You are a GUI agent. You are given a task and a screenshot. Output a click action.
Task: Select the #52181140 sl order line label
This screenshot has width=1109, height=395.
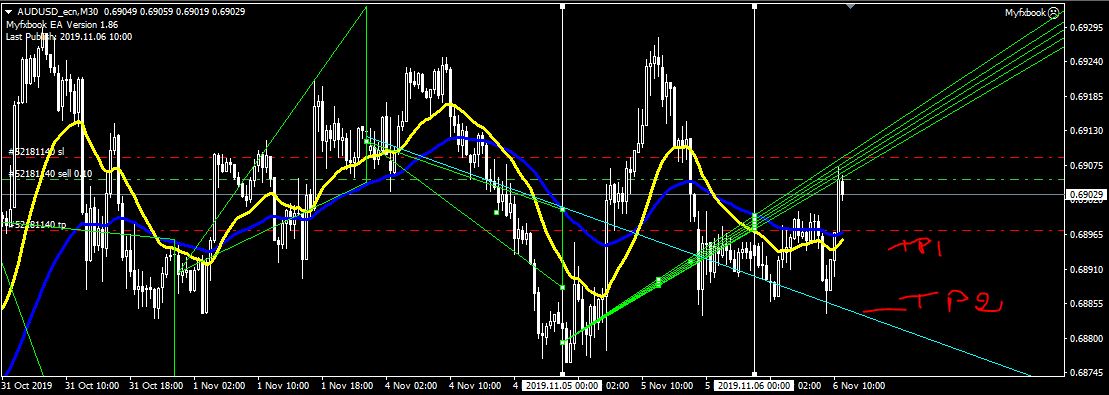coord(36,151)
